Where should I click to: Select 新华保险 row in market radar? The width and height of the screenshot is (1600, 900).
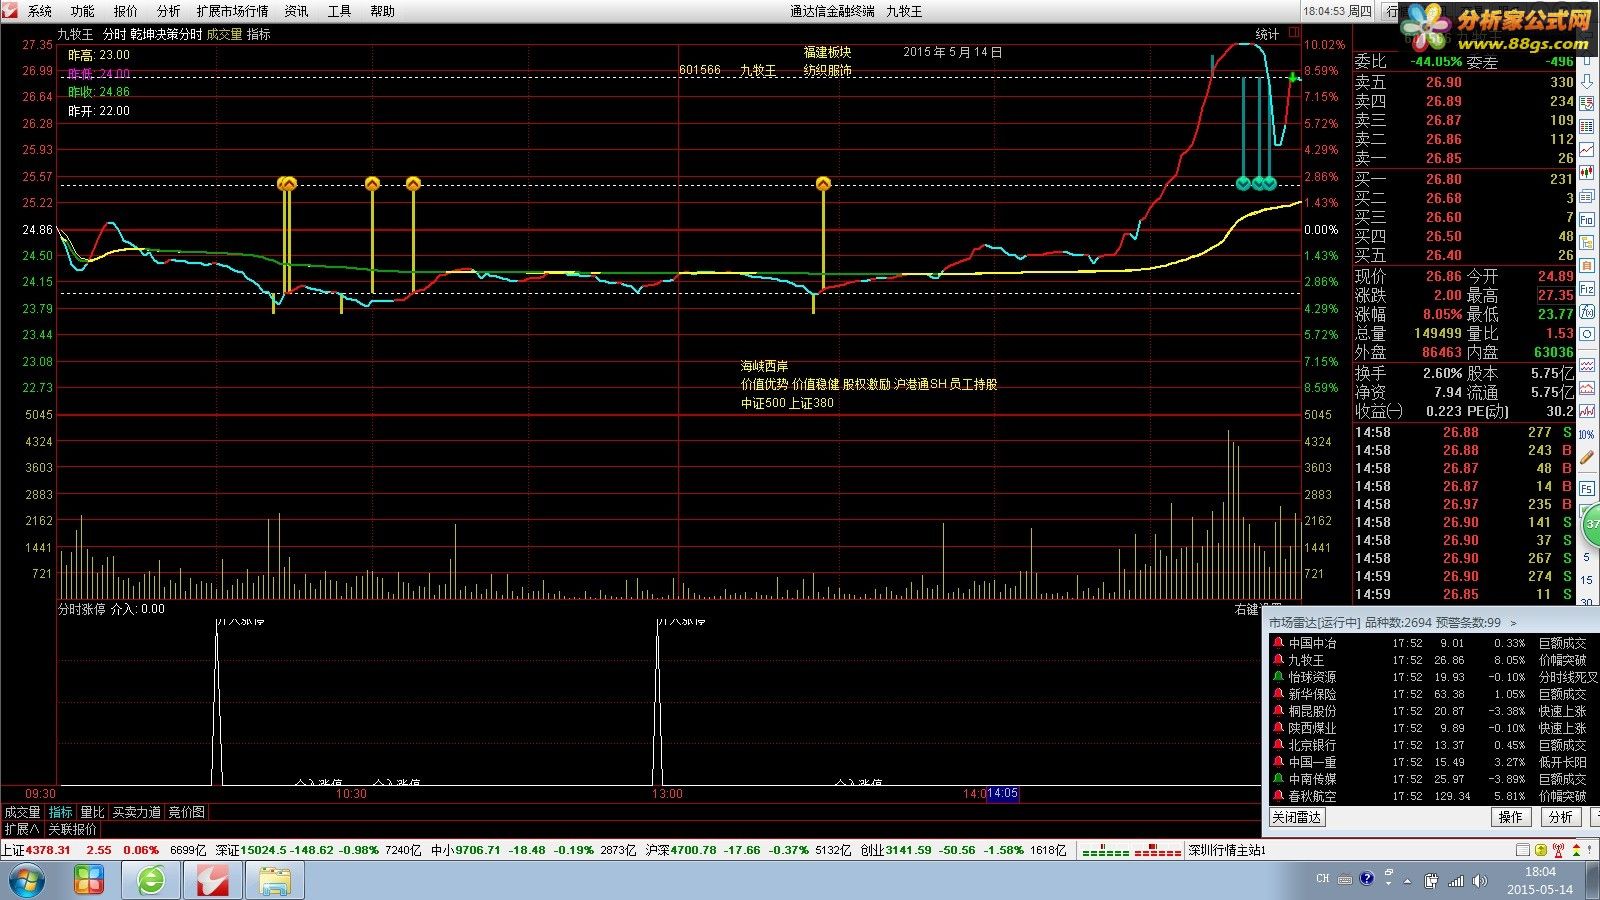pyautogui.click(x=1432, y=694)
